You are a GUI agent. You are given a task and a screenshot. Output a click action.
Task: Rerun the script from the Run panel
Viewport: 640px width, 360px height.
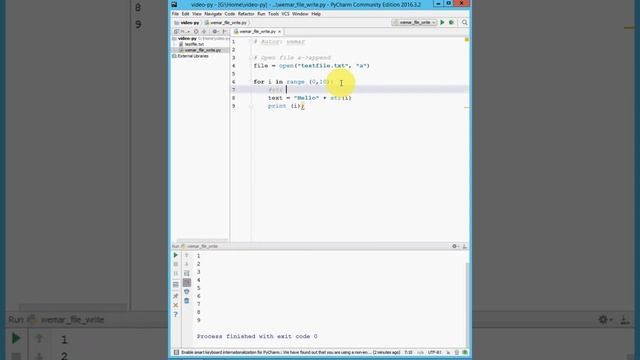(x=176, y=255)
